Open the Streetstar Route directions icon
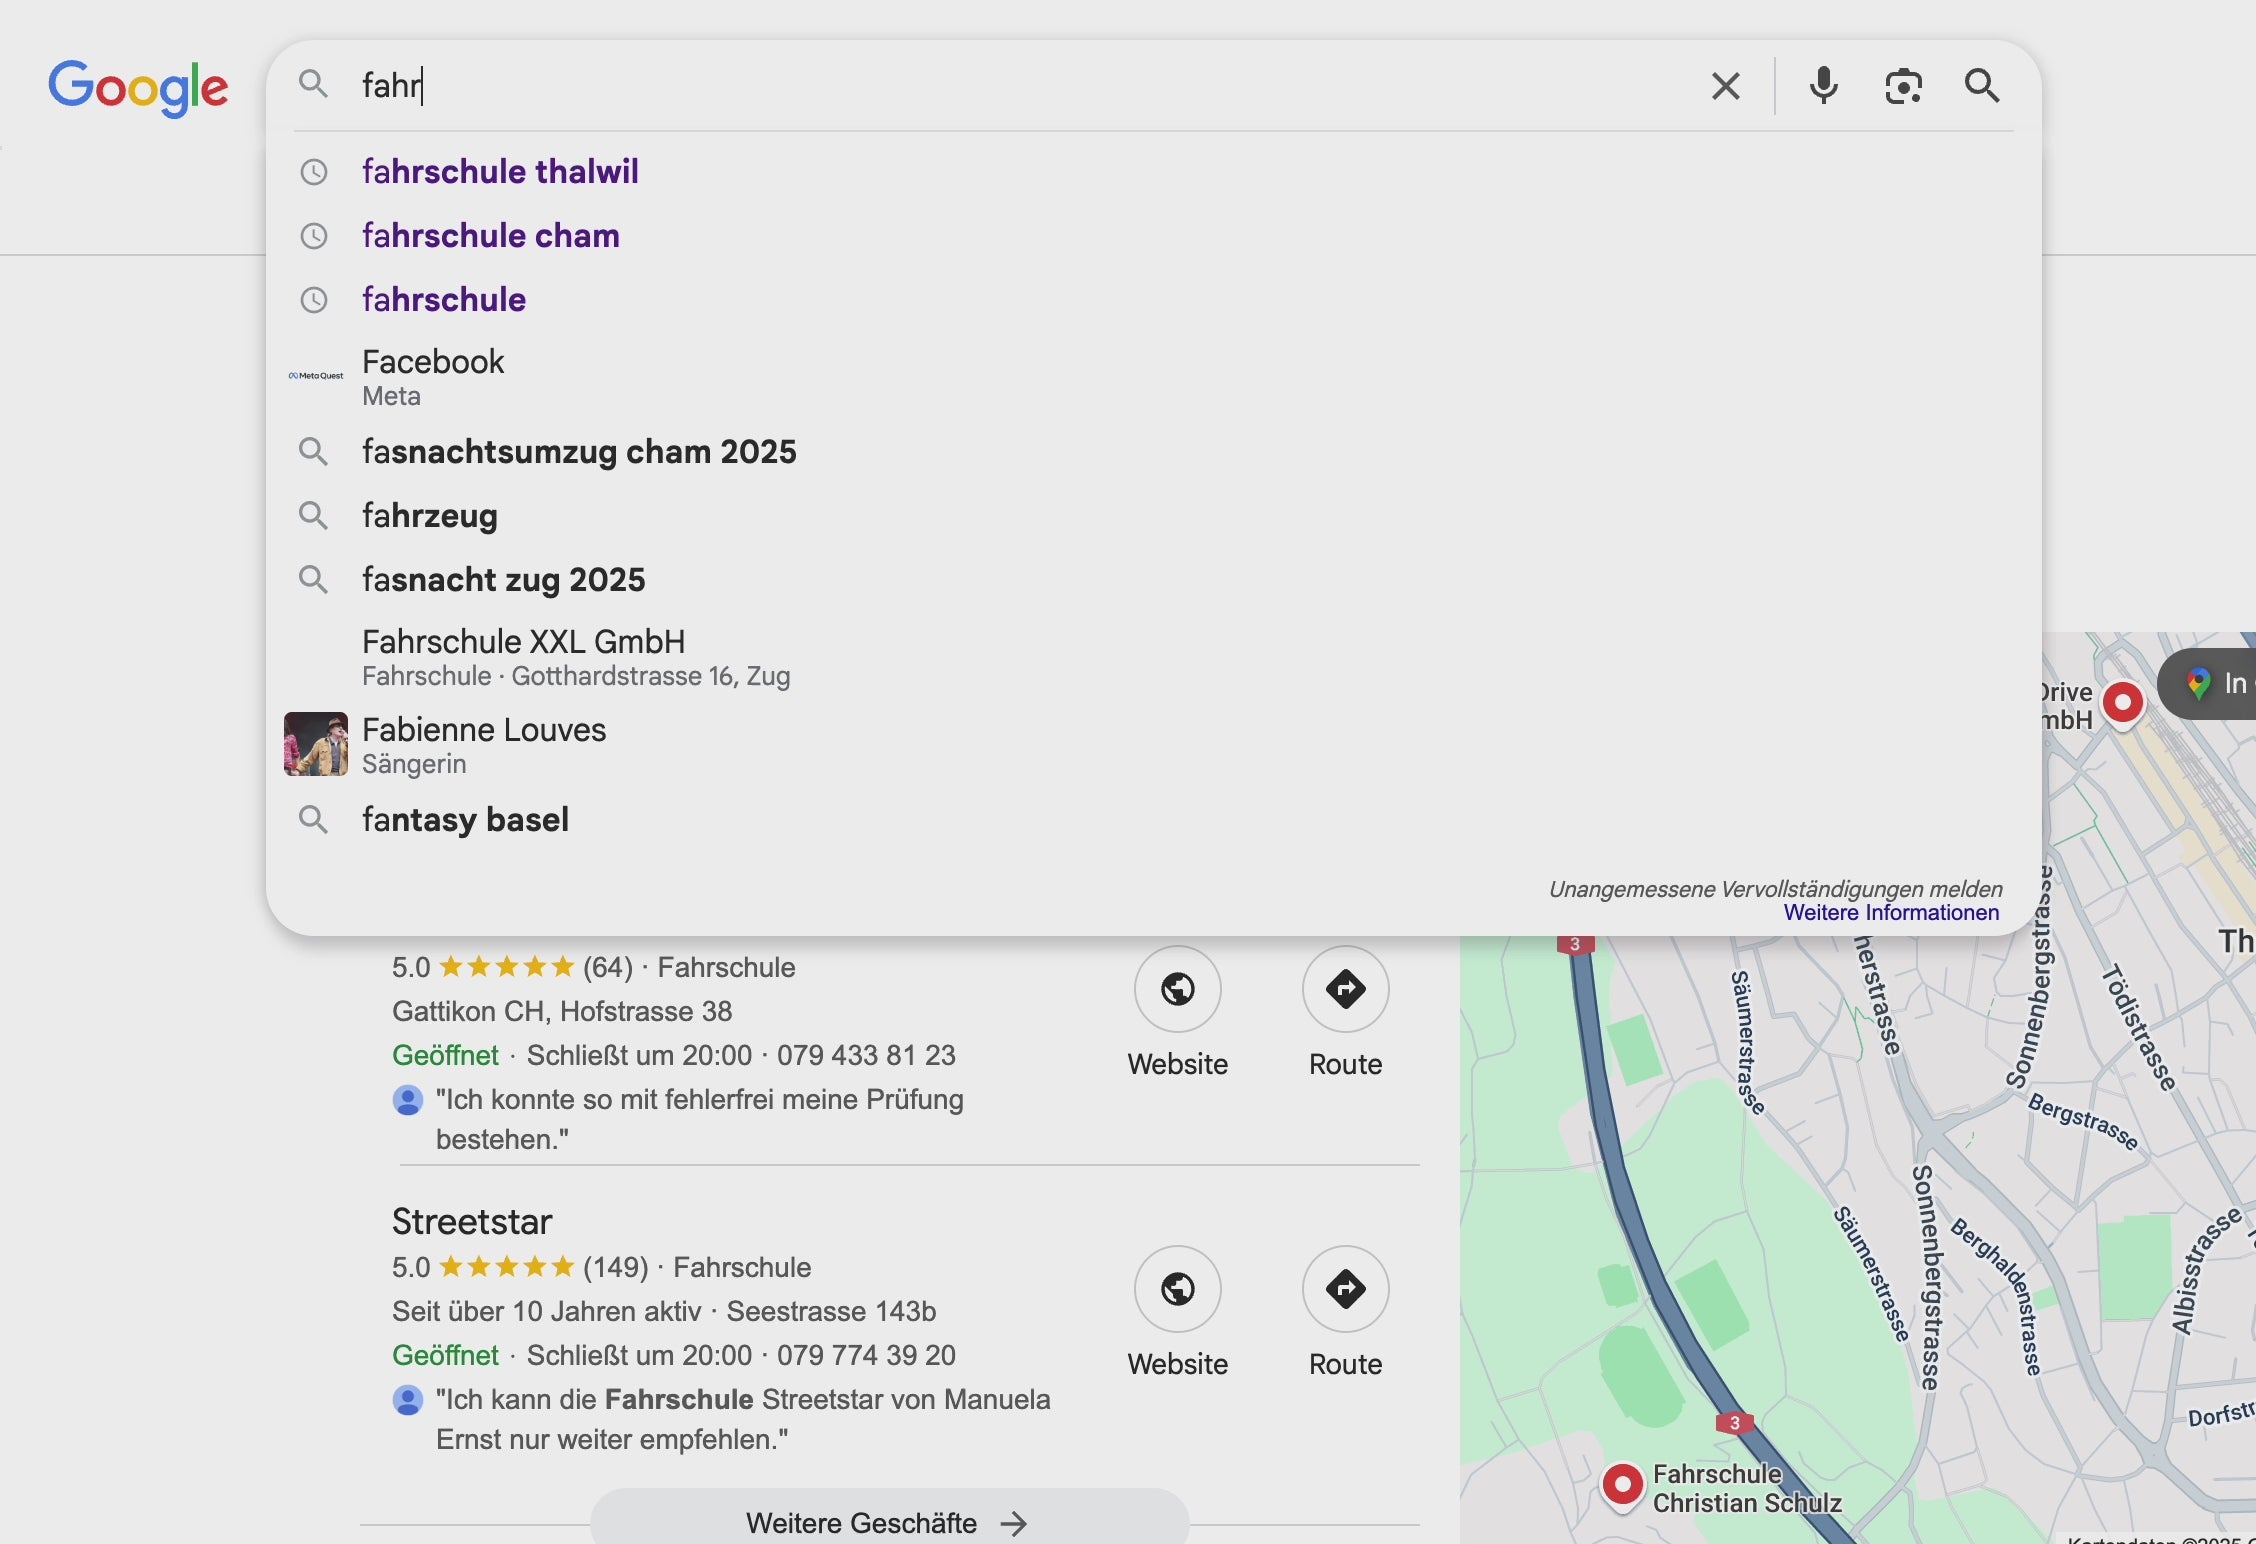Viewport: 2256px width, 1544px height. (1345, 1289)
